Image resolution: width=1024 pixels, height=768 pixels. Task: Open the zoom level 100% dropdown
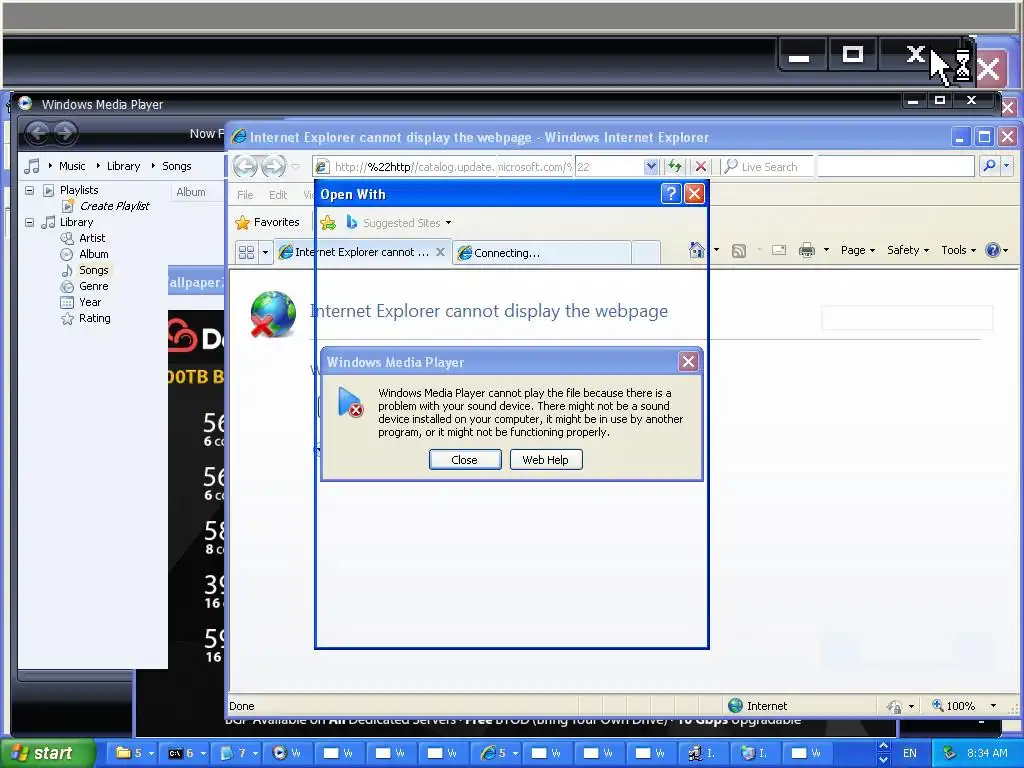click(993, 706)
